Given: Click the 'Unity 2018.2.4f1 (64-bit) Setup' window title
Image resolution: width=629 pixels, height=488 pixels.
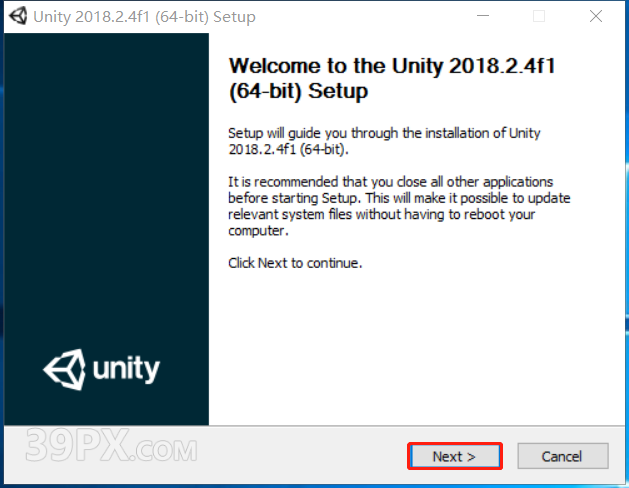Looking at the screenshot, I should coord(144,17).
